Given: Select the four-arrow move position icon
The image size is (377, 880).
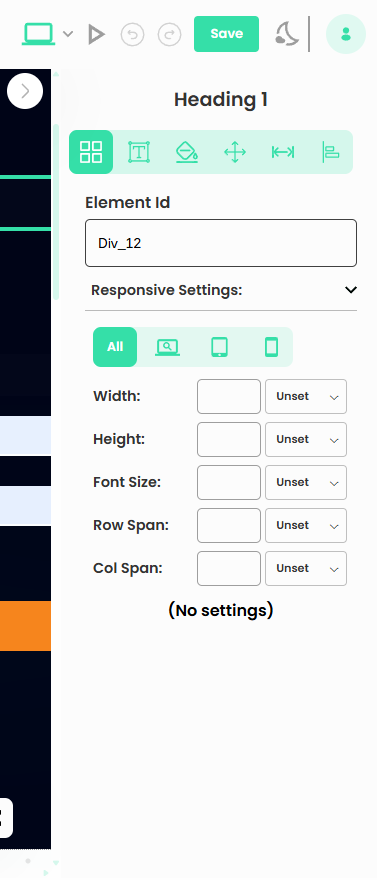Looking at the screenshot, I should [x=235, y=152].
